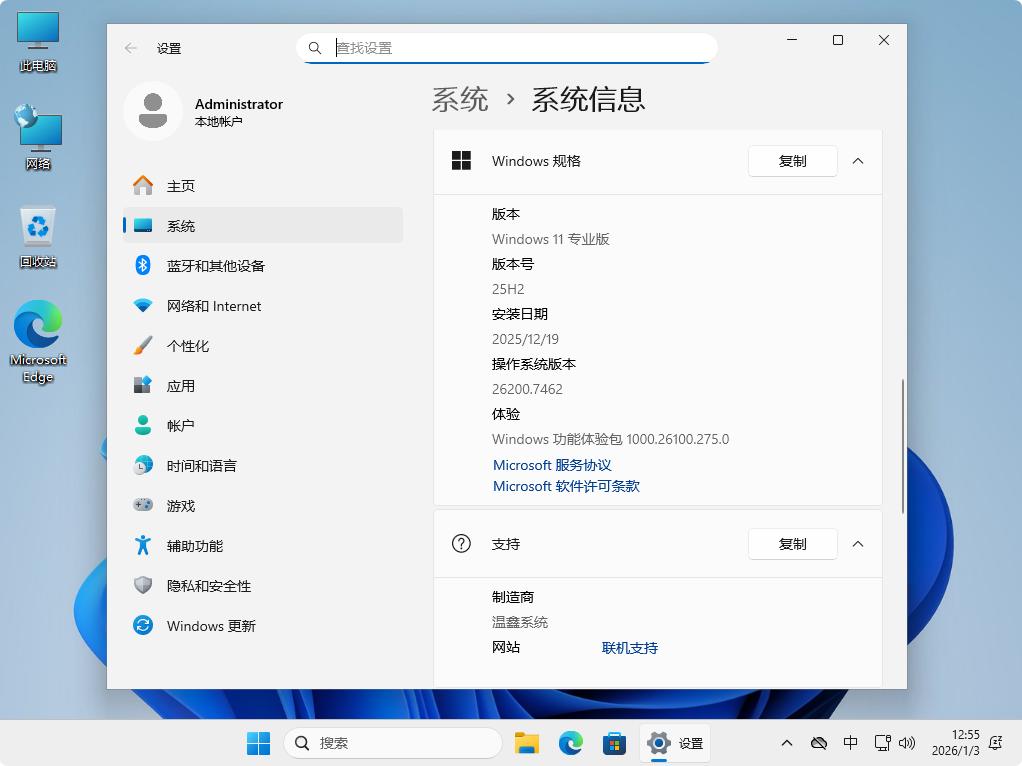The height and width of the screenshot is (766, 1022).
Task: Open the Network and Internet settings page
Action: tap(213, 306)
